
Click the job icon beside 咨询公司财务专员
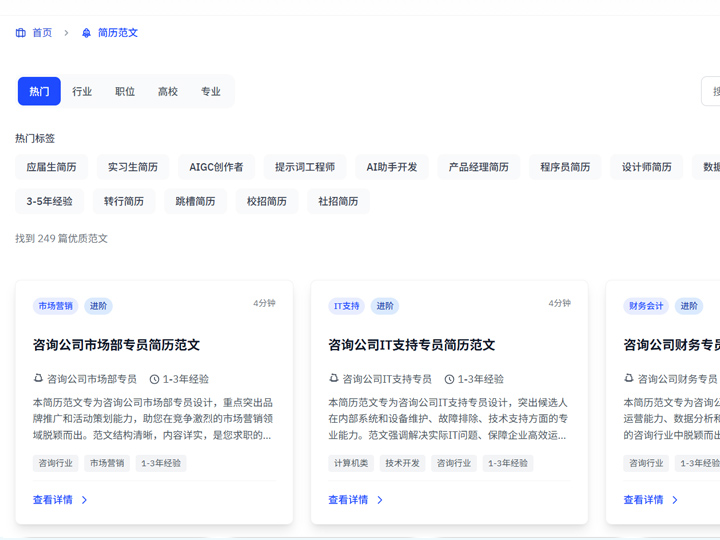[629, 378]
